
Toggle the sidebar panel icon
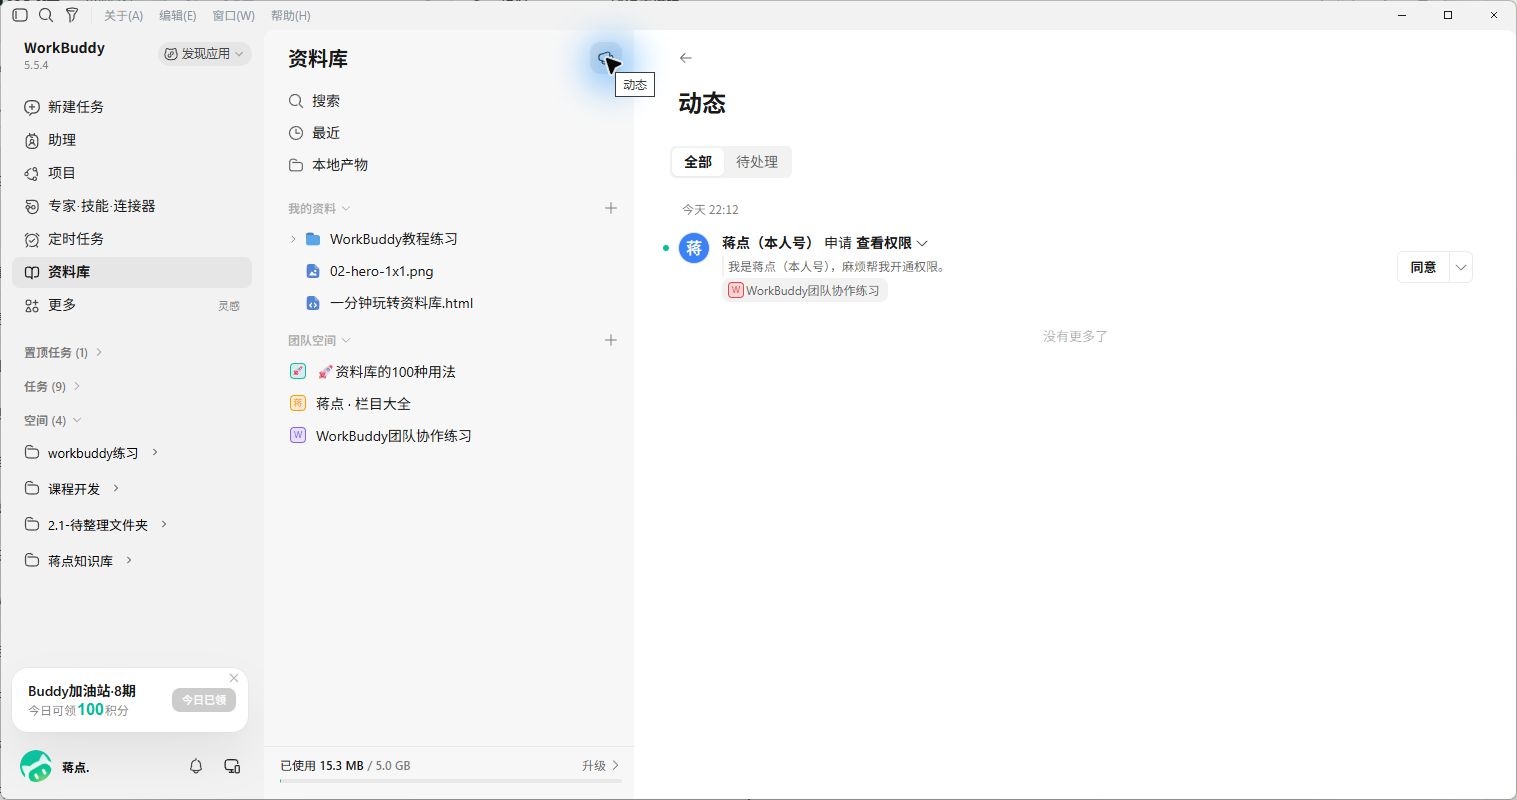pos(20,15)
